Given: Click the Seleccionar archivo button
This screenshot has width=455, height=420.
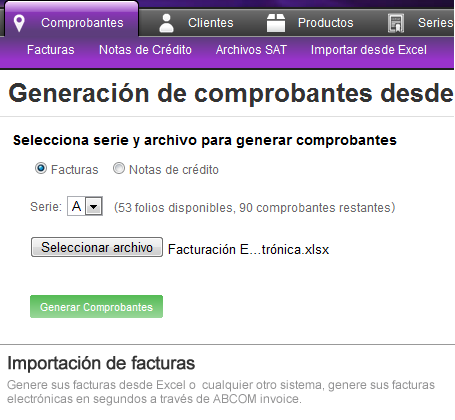Looking at the screenshot, I should [97, 247].
